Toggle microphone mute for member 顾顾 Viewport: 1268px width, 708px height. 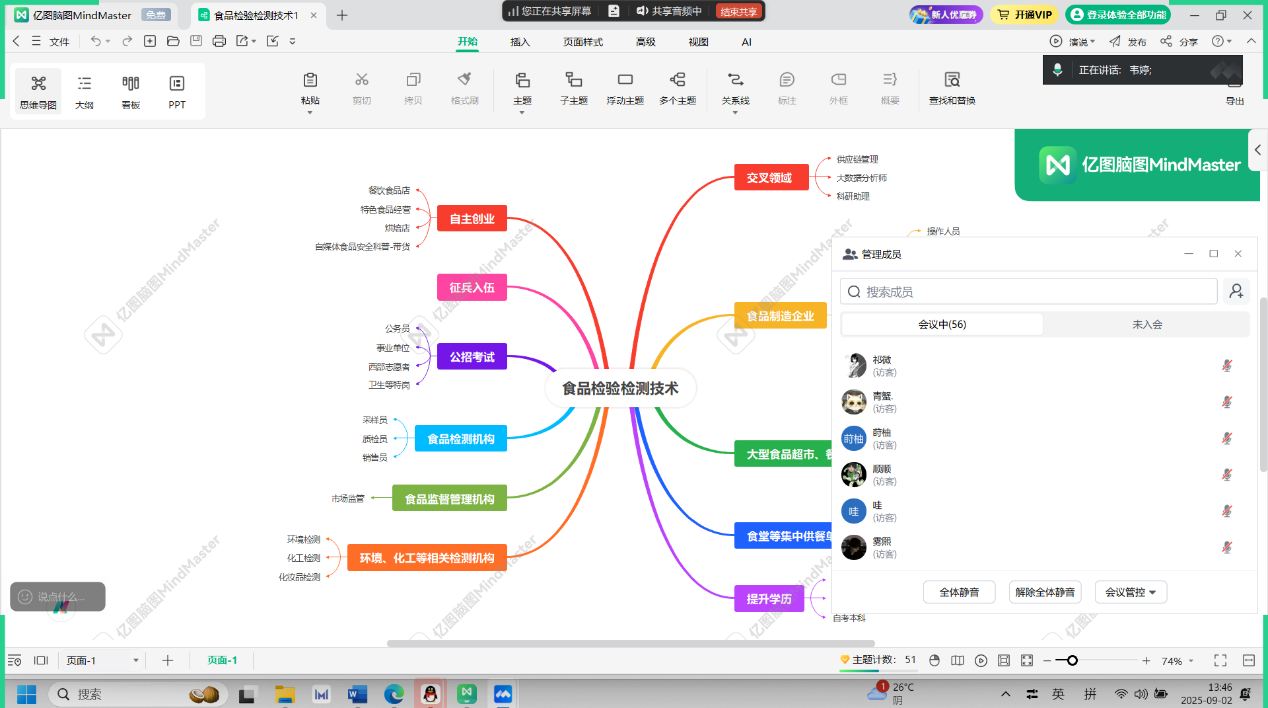click(x=1227, y=475)
